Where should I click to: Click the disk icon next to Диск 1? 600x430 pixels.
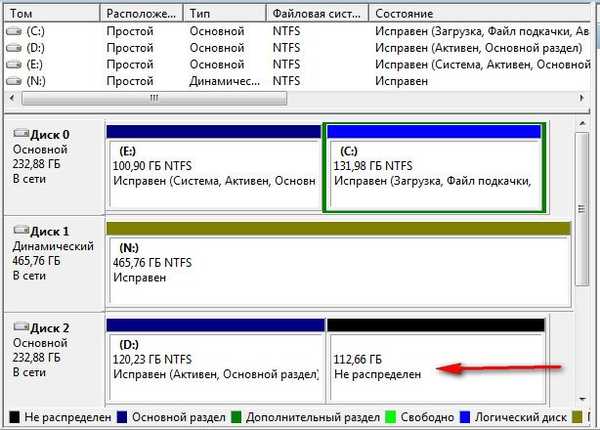(x=21, y=230)
